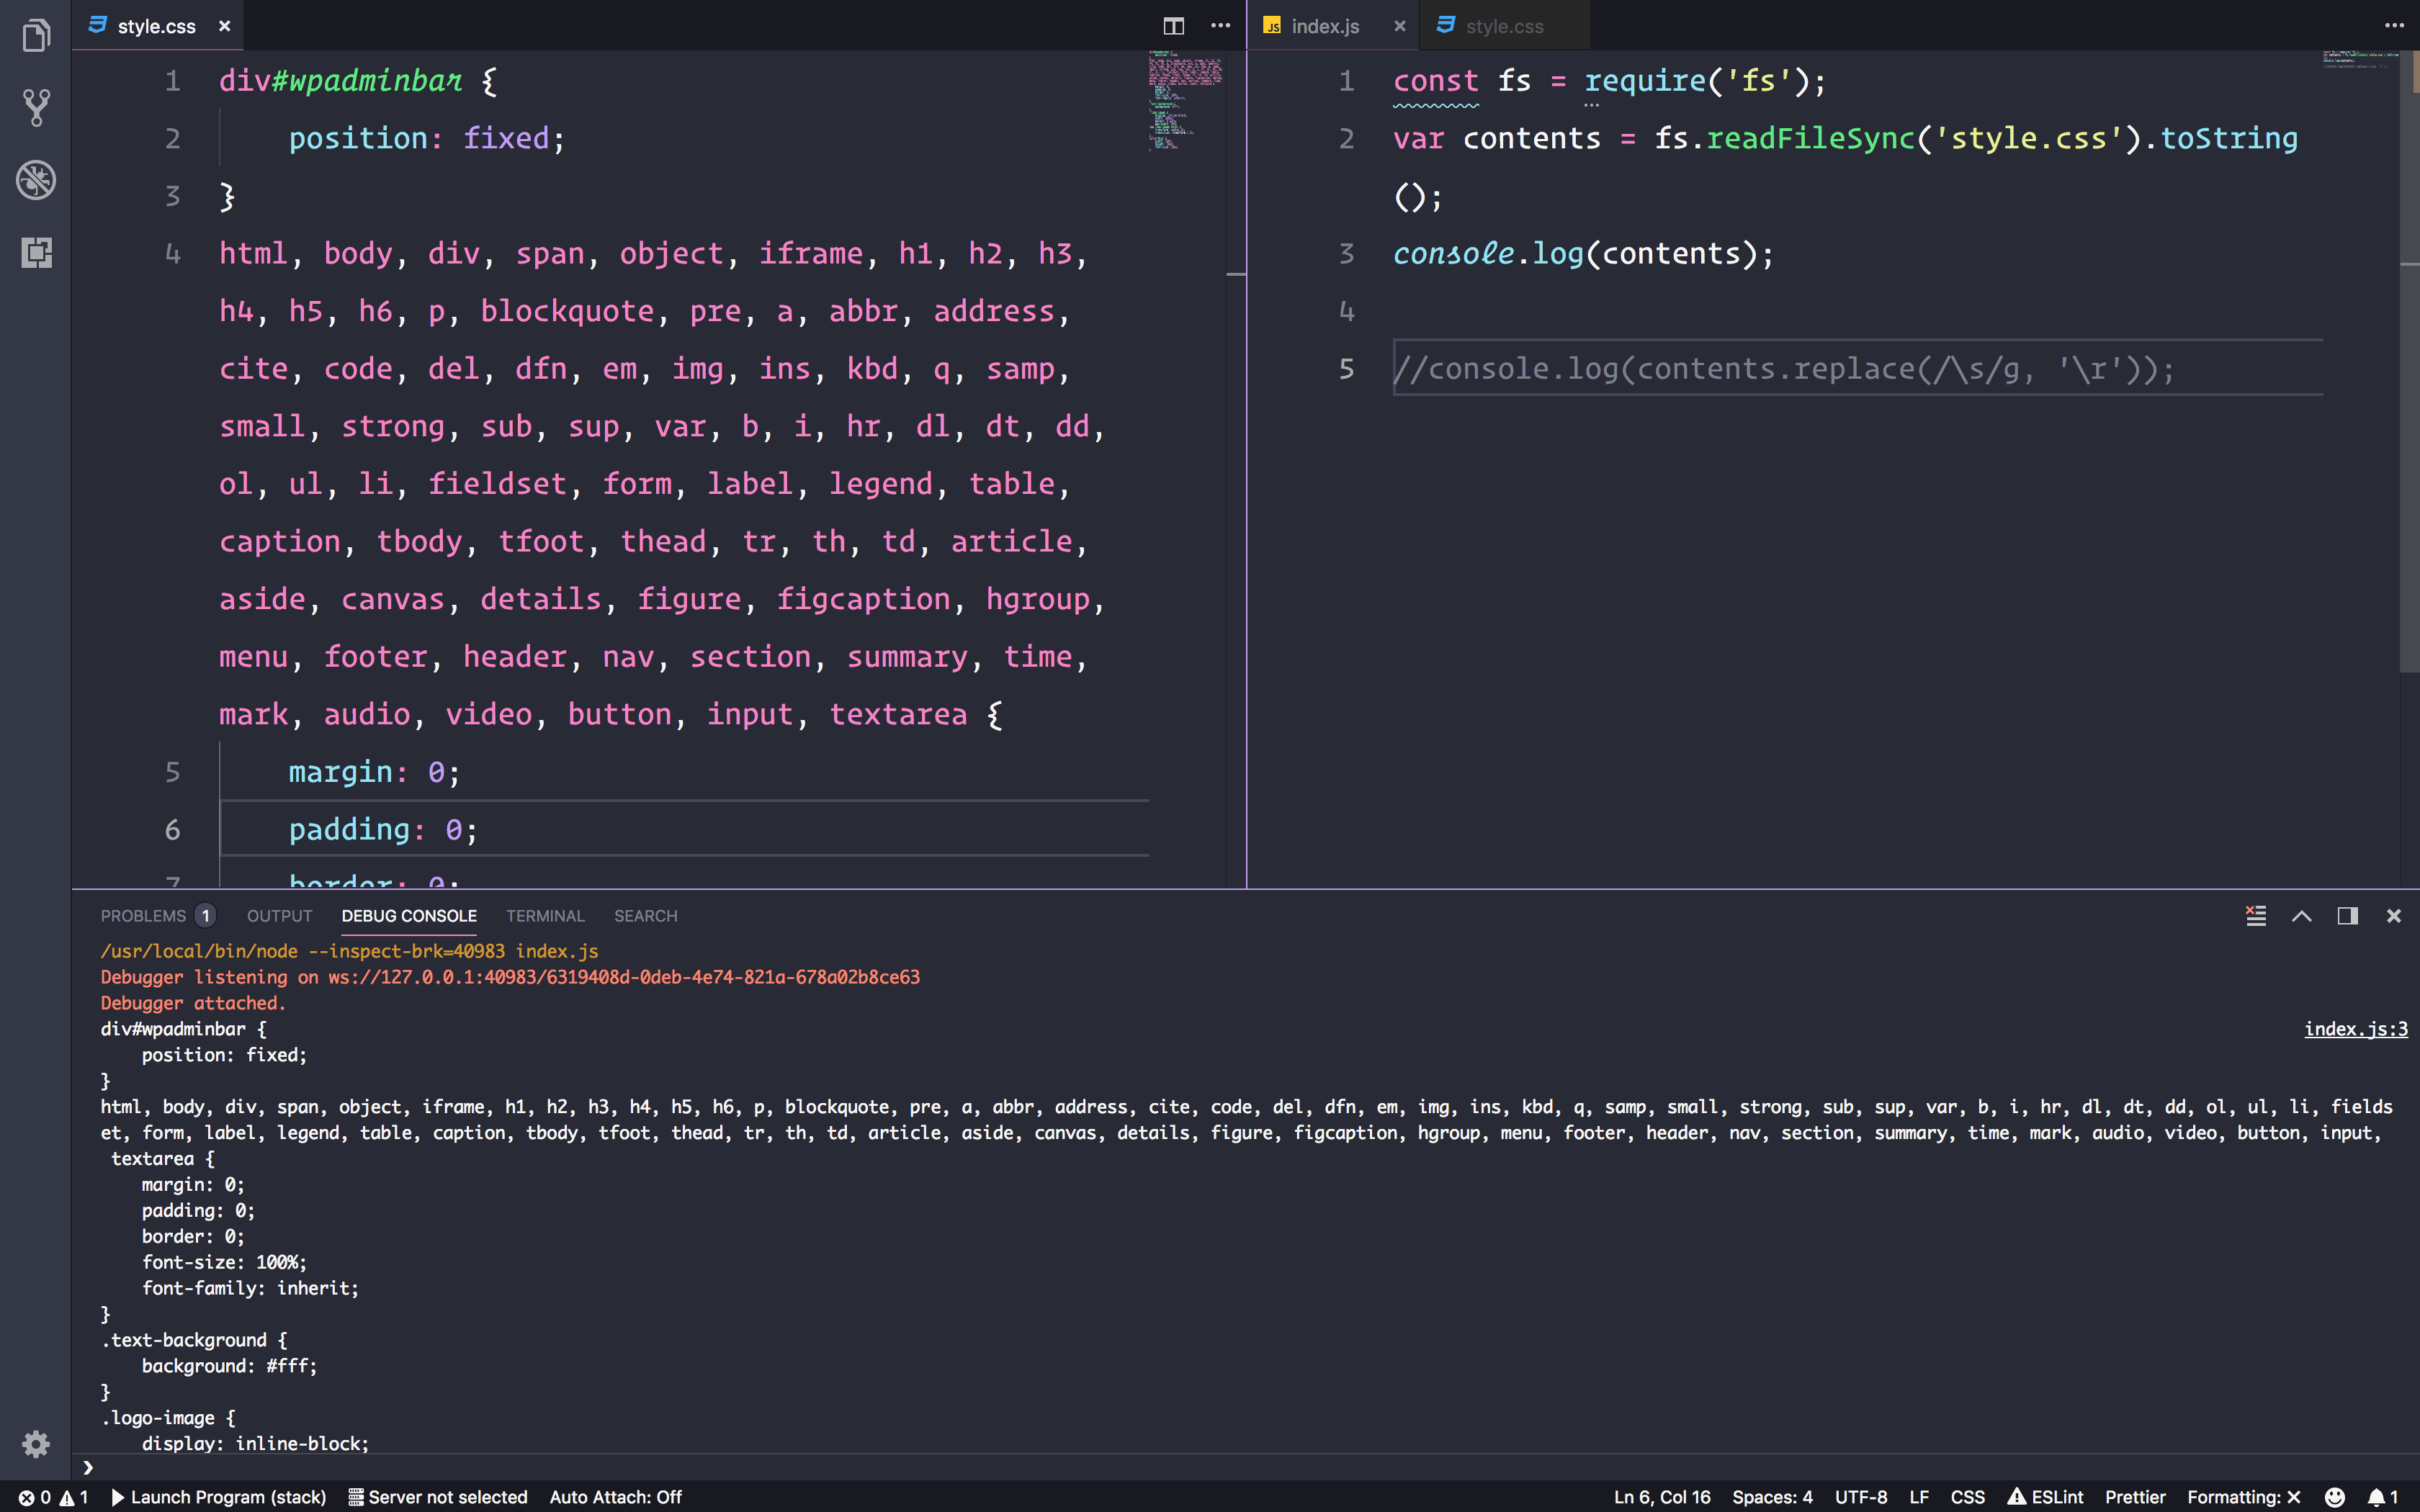Open the Debug view icon

tap(36, 180)
